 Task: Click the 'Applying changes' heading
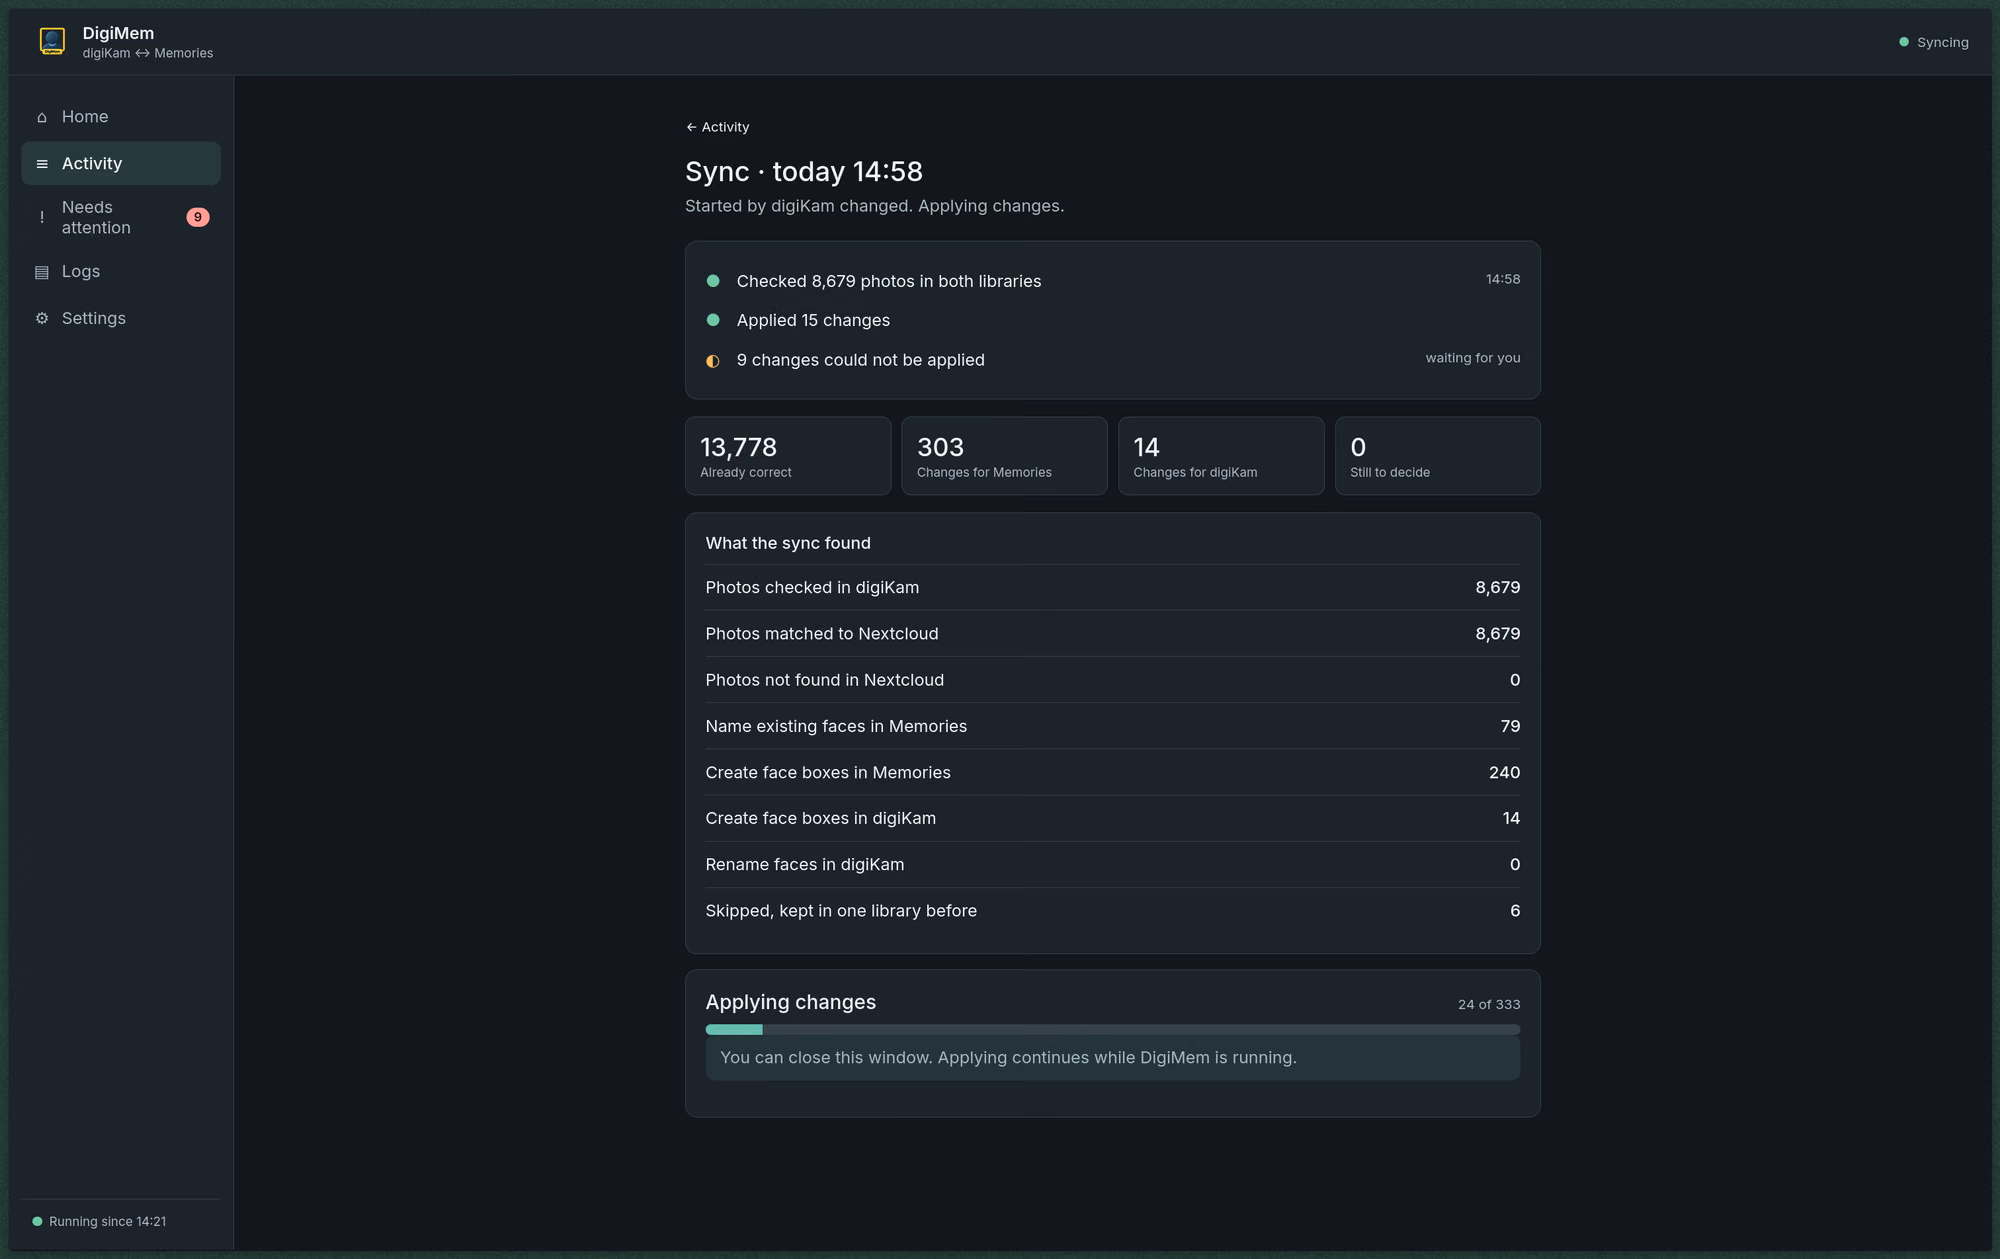coord(790,1002)
